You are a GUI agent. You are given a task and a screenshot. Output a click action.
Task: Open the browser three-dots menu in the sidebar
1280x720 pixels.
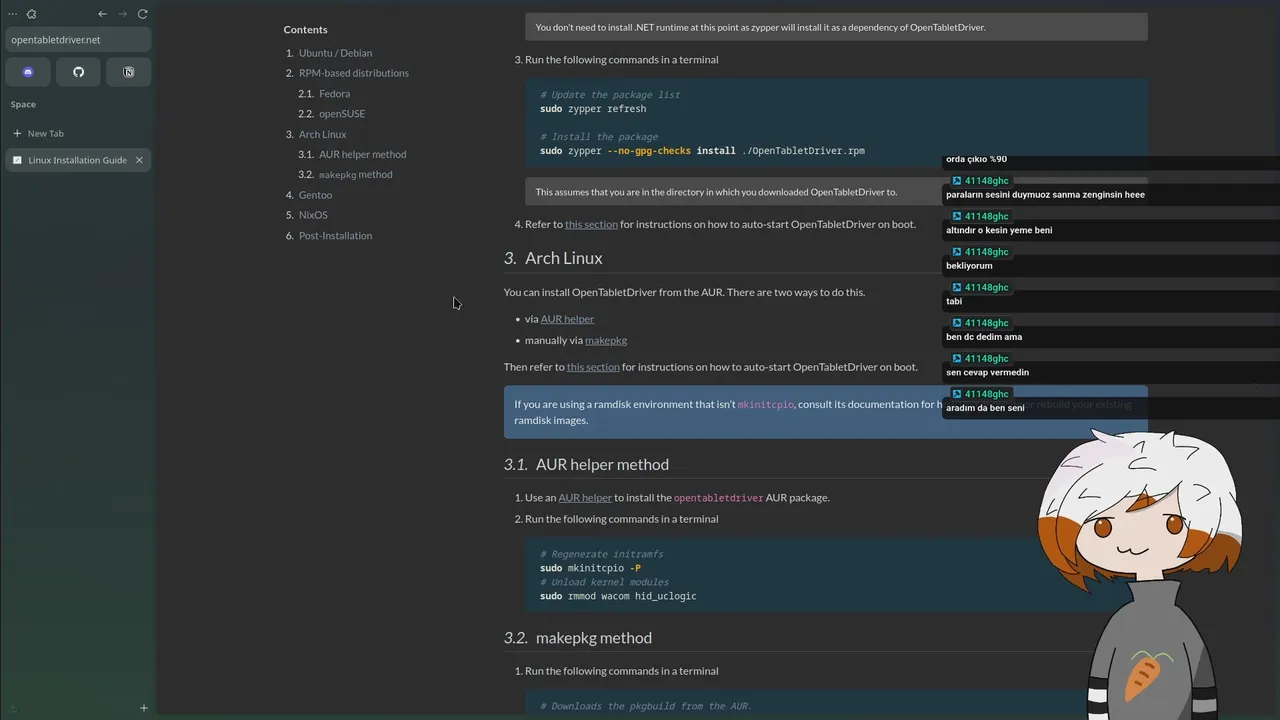(x=13, y=14)
